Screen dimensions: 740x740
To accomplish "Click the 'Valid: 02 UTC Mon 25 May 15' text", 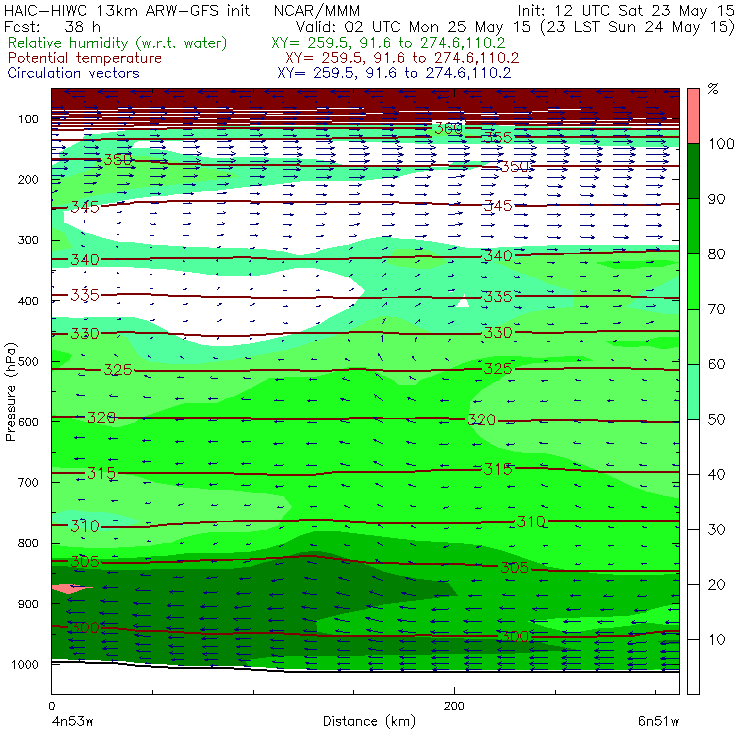I will point(413,26).
